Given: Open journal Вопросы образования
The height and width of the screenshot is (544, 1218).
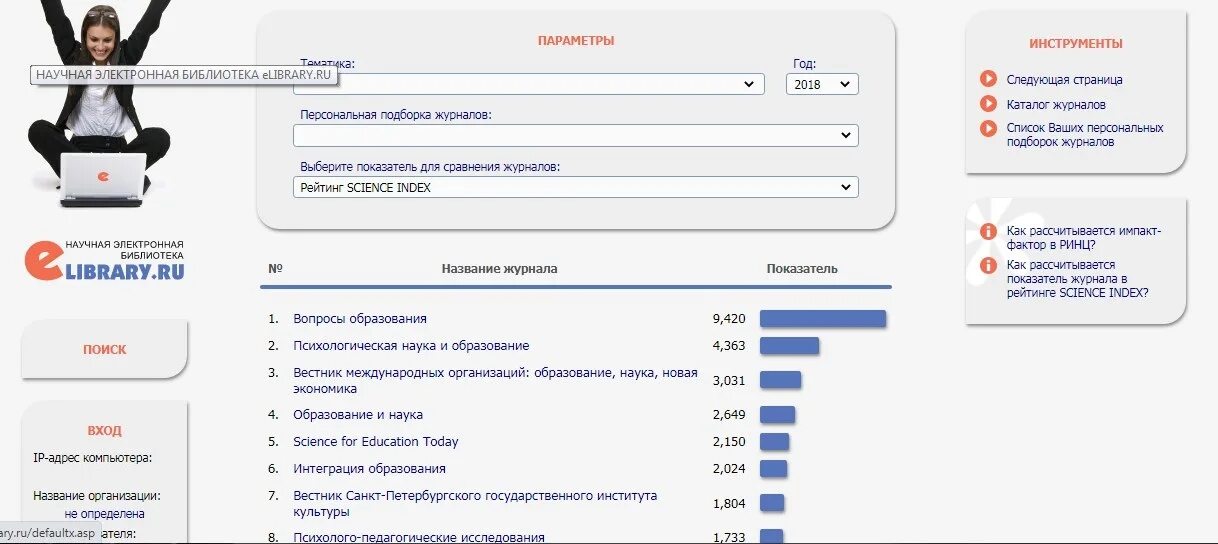Looking at the screenshot, I should point(360,319).
